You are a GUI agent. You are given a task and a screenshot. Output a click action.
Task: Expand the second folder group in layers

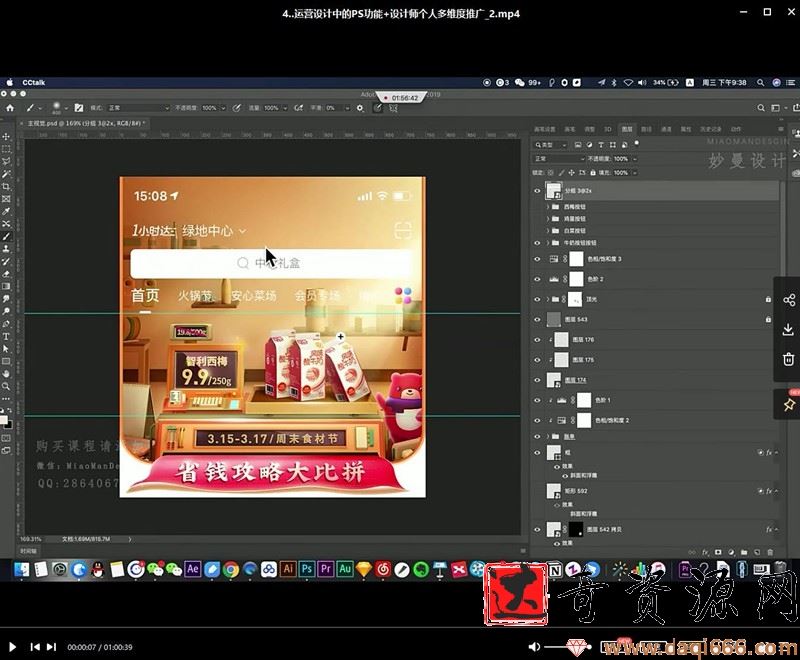pyautogui.click(x=548, y=219)
